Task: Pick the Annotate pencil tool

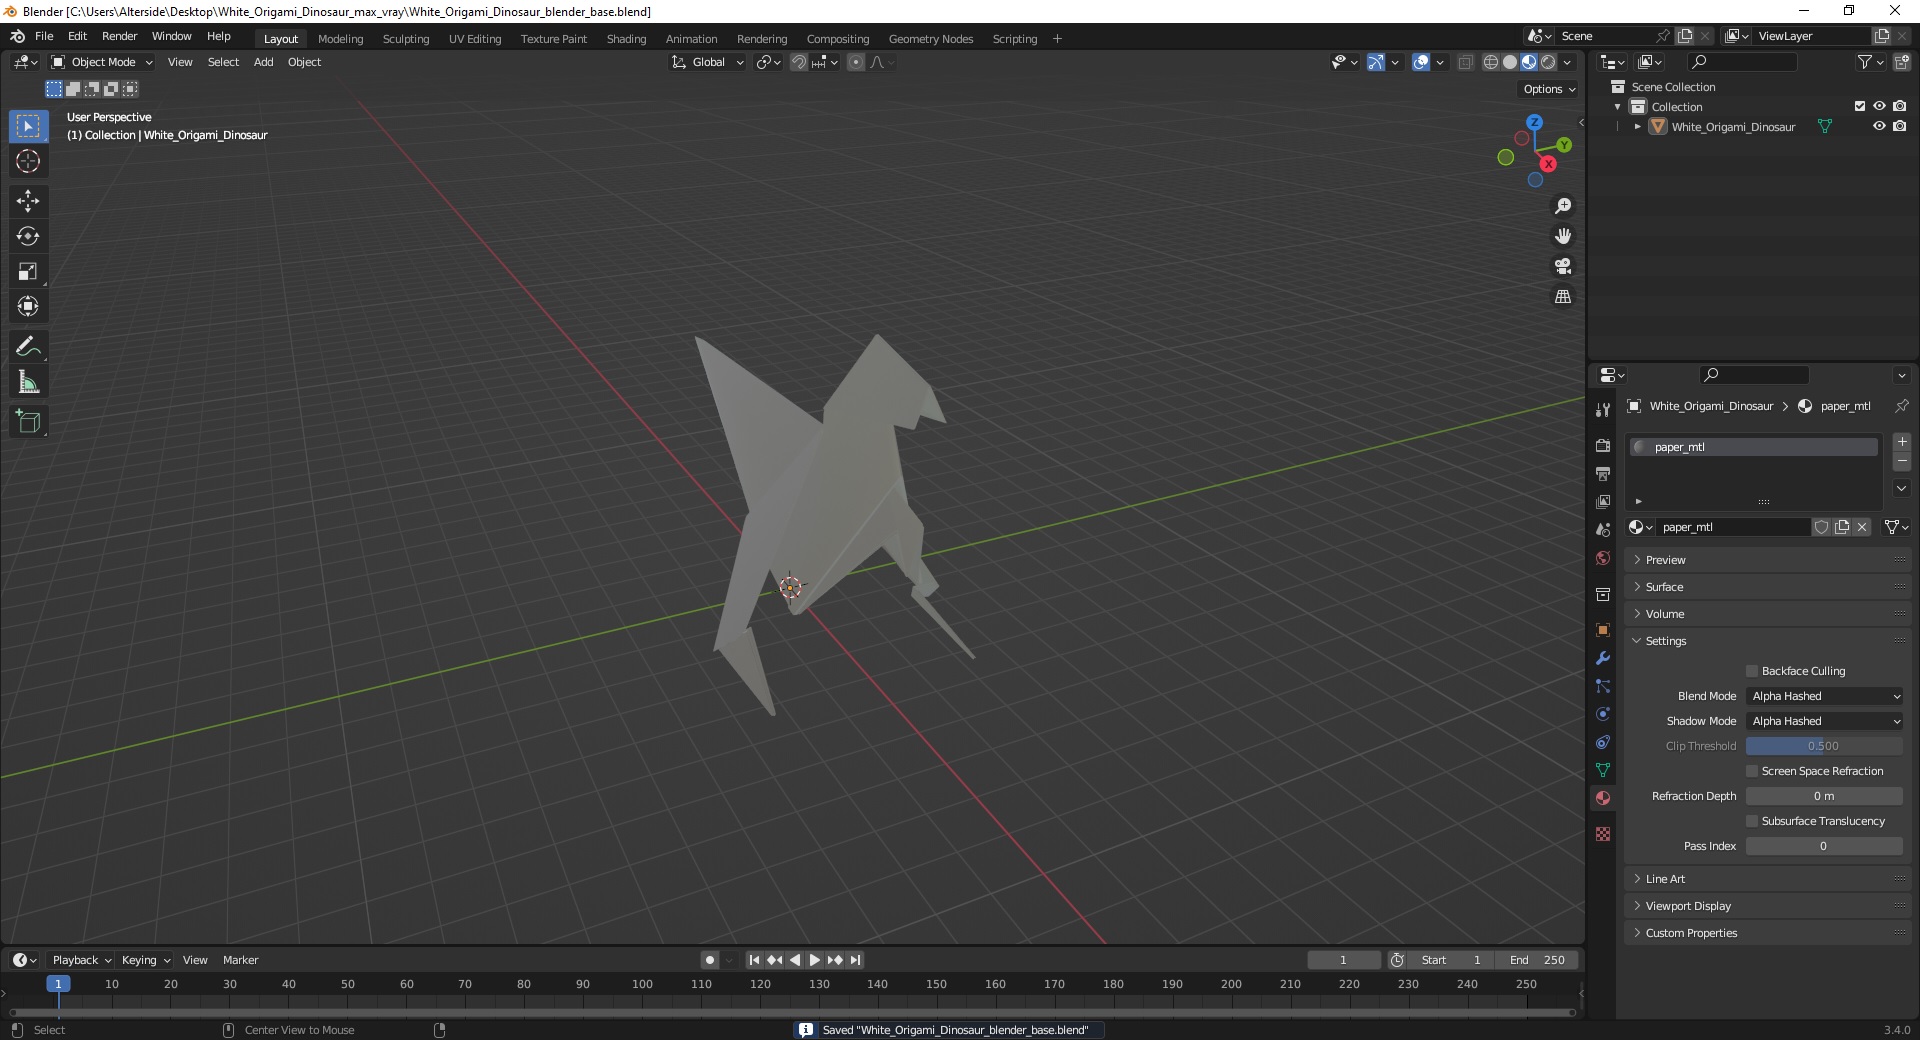Action: coord(28,347)
